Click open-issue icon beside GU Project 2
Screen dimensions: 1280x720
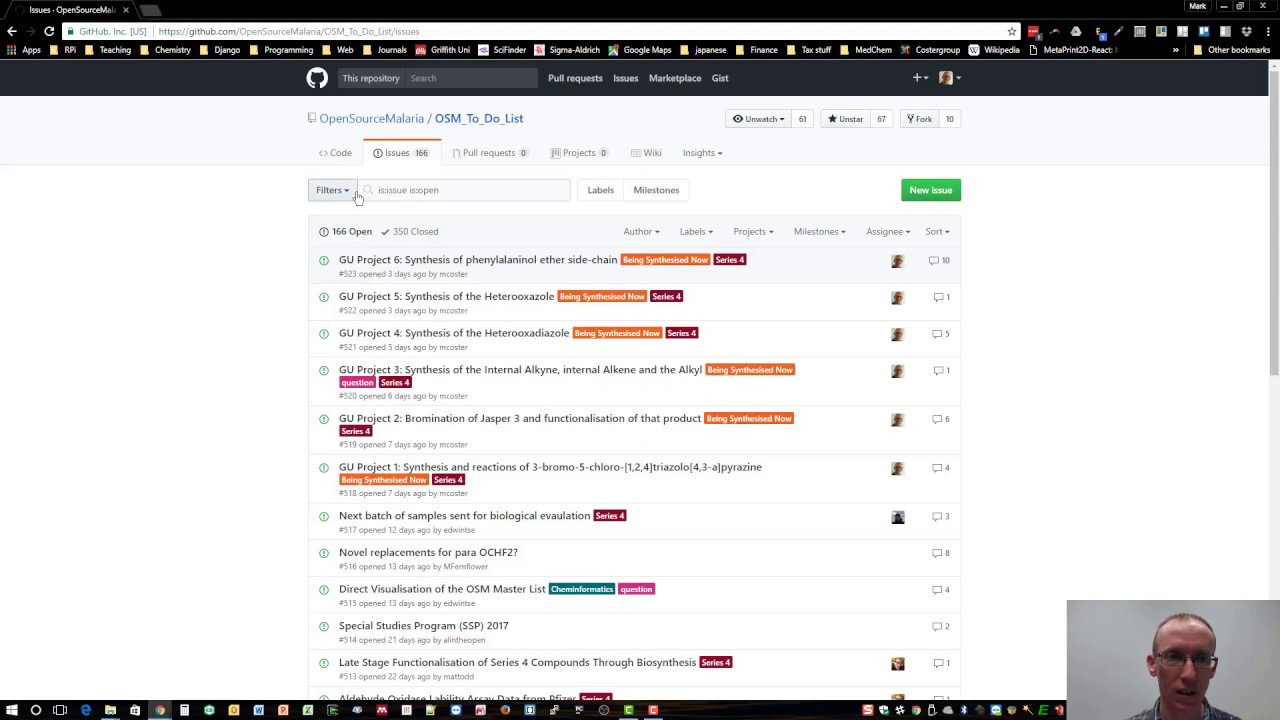click(x=324, y=419)
